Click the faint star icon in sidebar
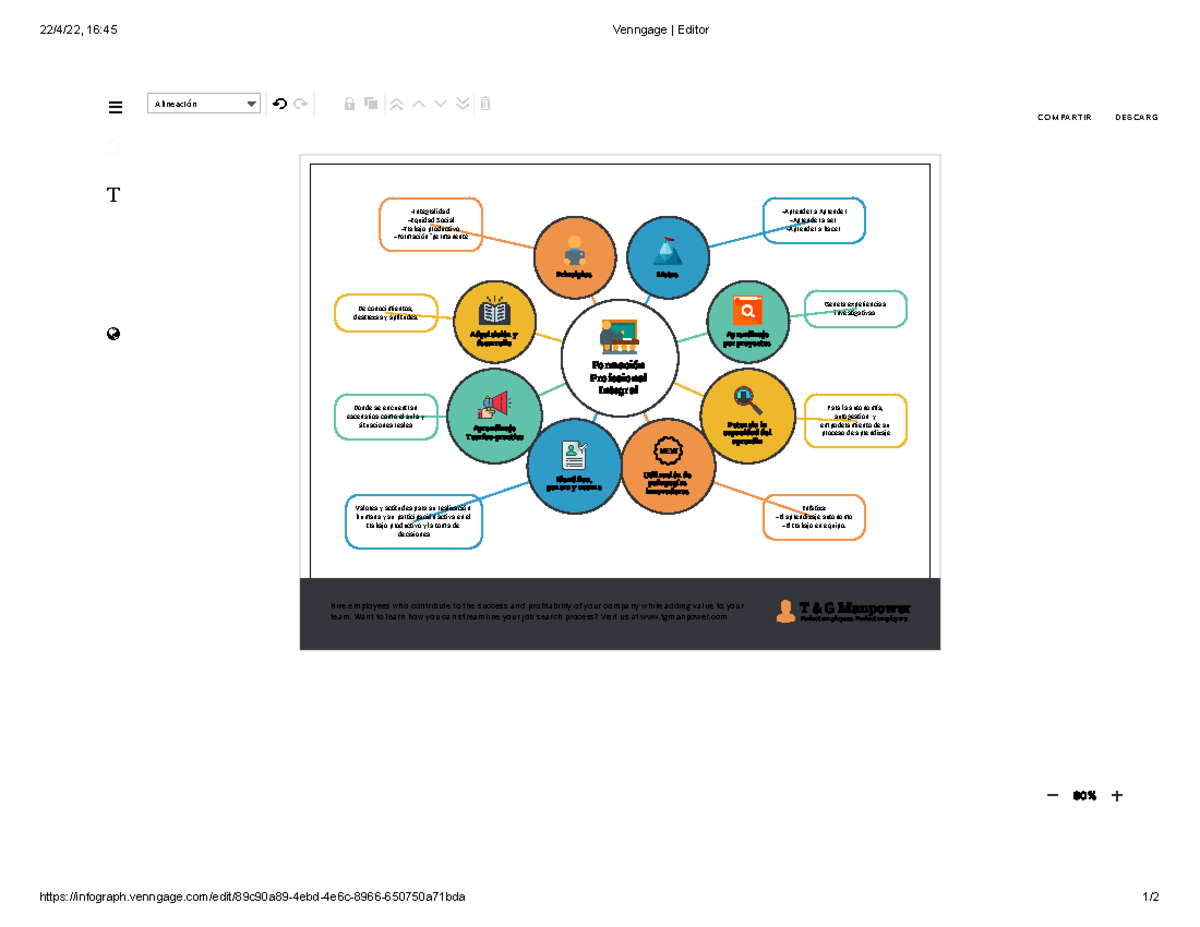The width and height of the screenshot is (1200, 927). pos(113,149)
